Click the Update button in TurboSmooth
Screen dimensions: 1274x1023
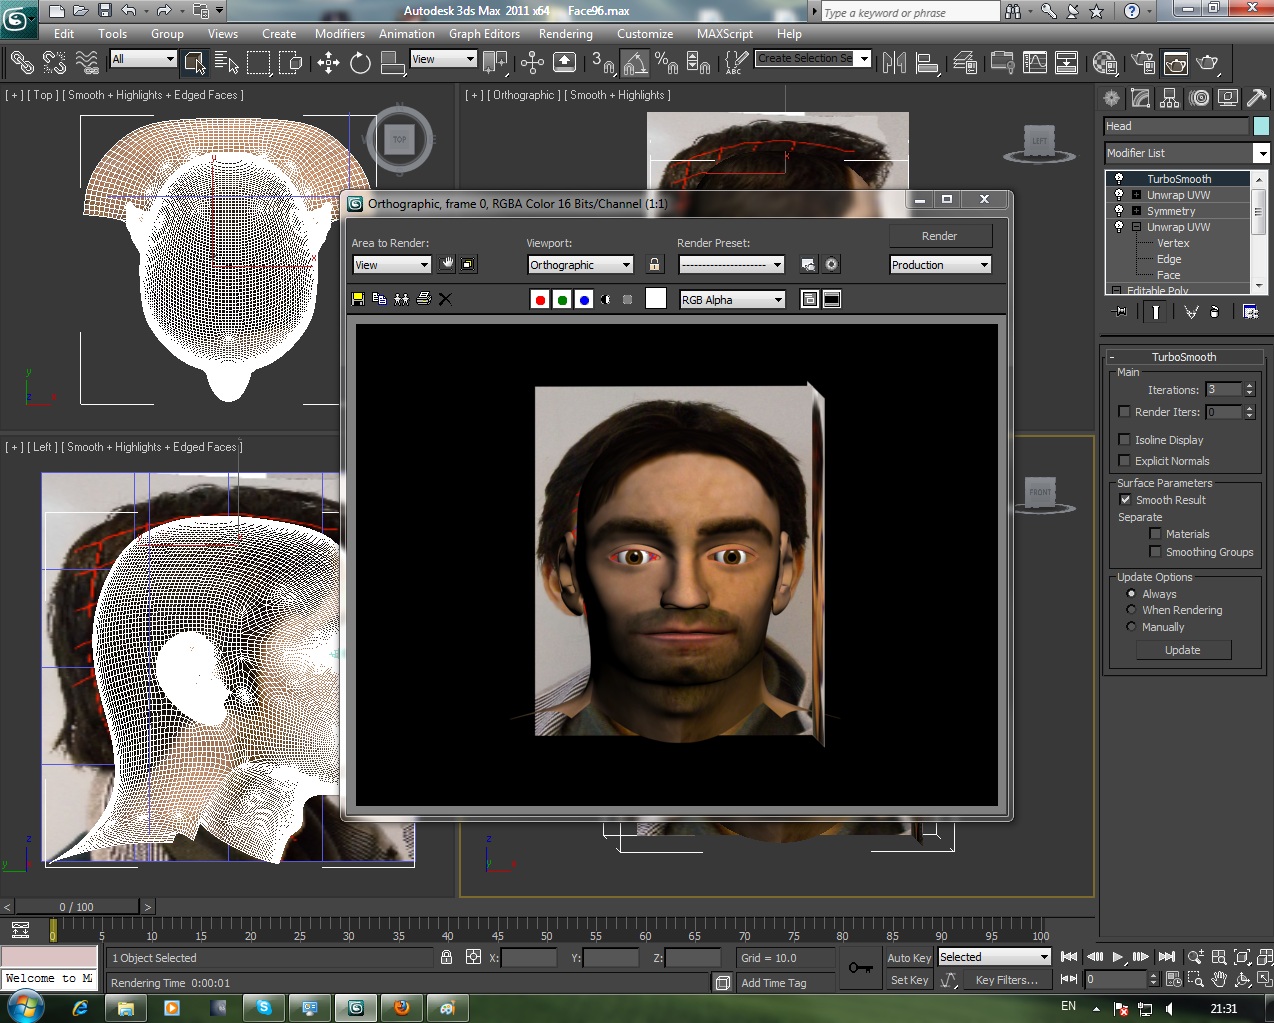pyautogui.click(x=1182, y=650)
